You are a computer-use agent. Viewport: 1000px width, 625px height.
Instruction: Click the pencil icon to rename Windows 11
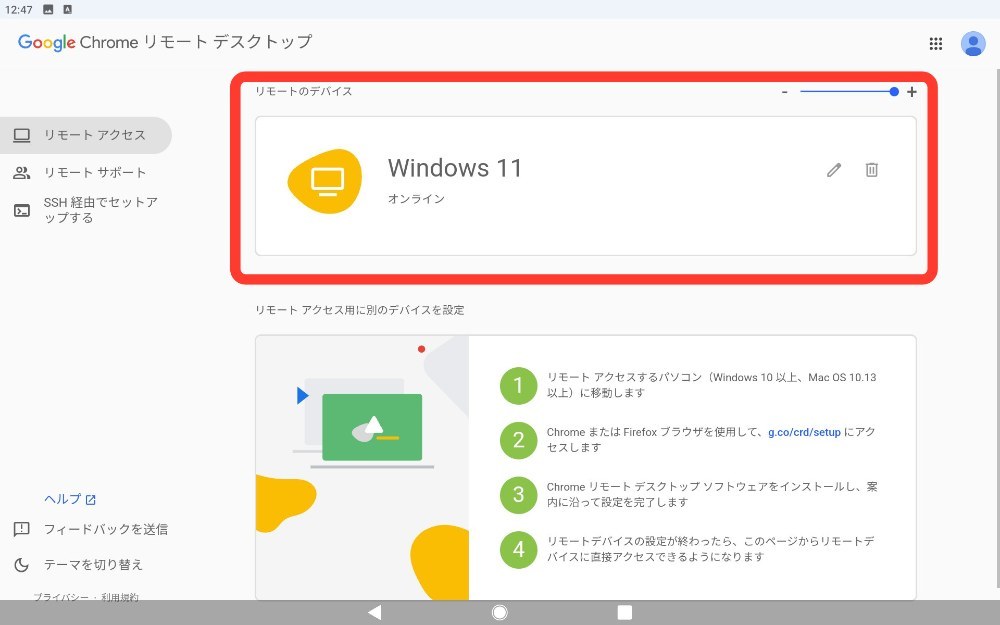tap(834, 170)
